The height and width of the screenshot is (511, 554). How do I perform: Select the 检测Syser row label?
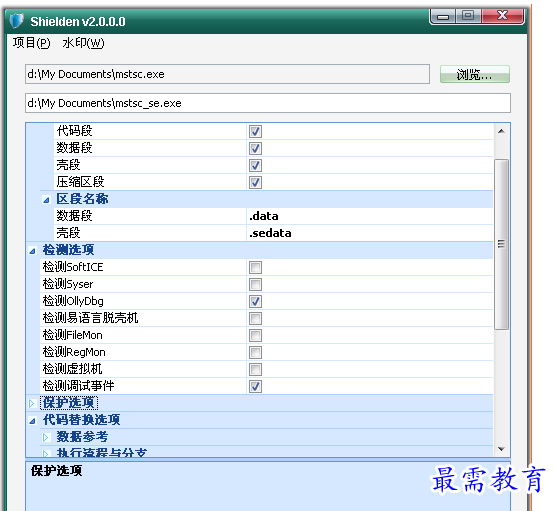[68, 284]
